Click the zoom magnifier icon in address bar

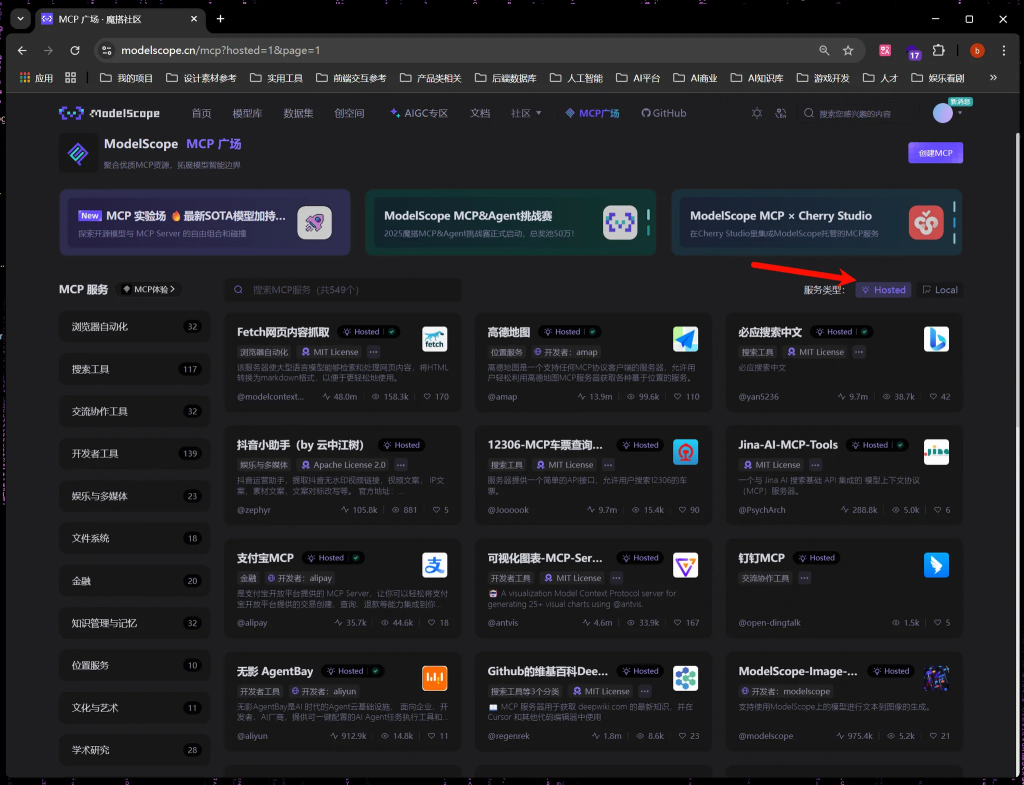[824, 50]
